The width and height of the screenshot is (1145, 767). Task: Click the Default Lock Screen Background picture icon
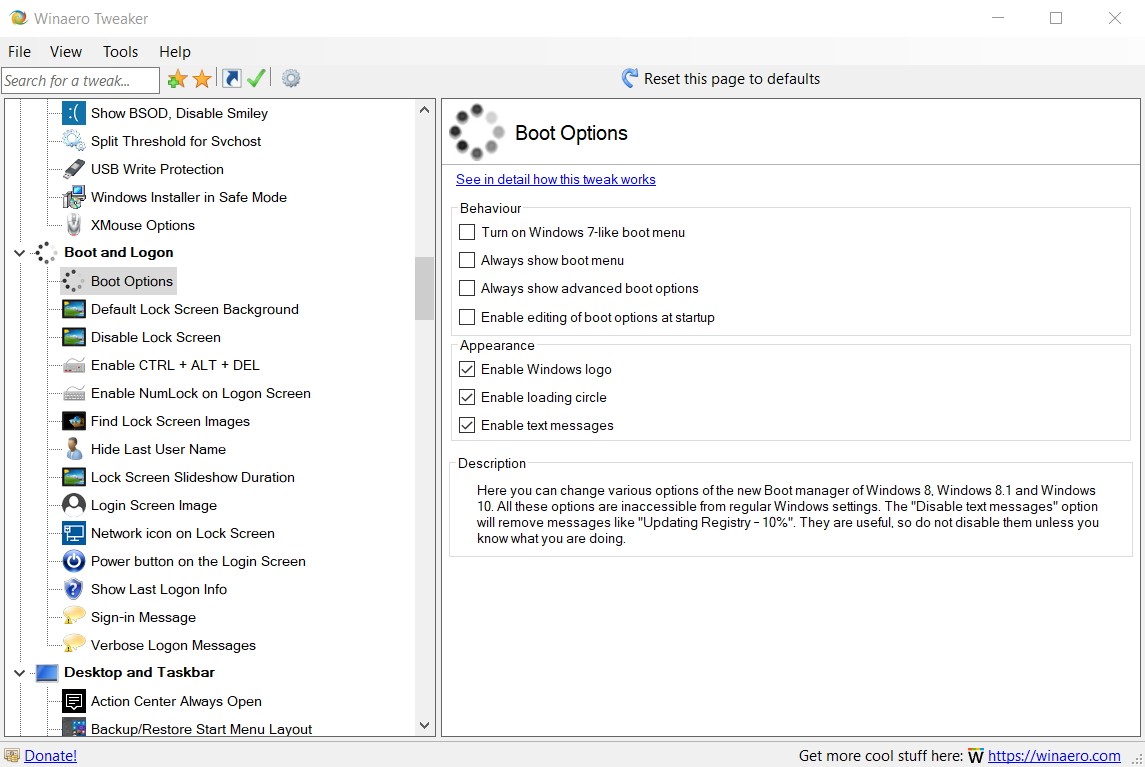point(74,309)
